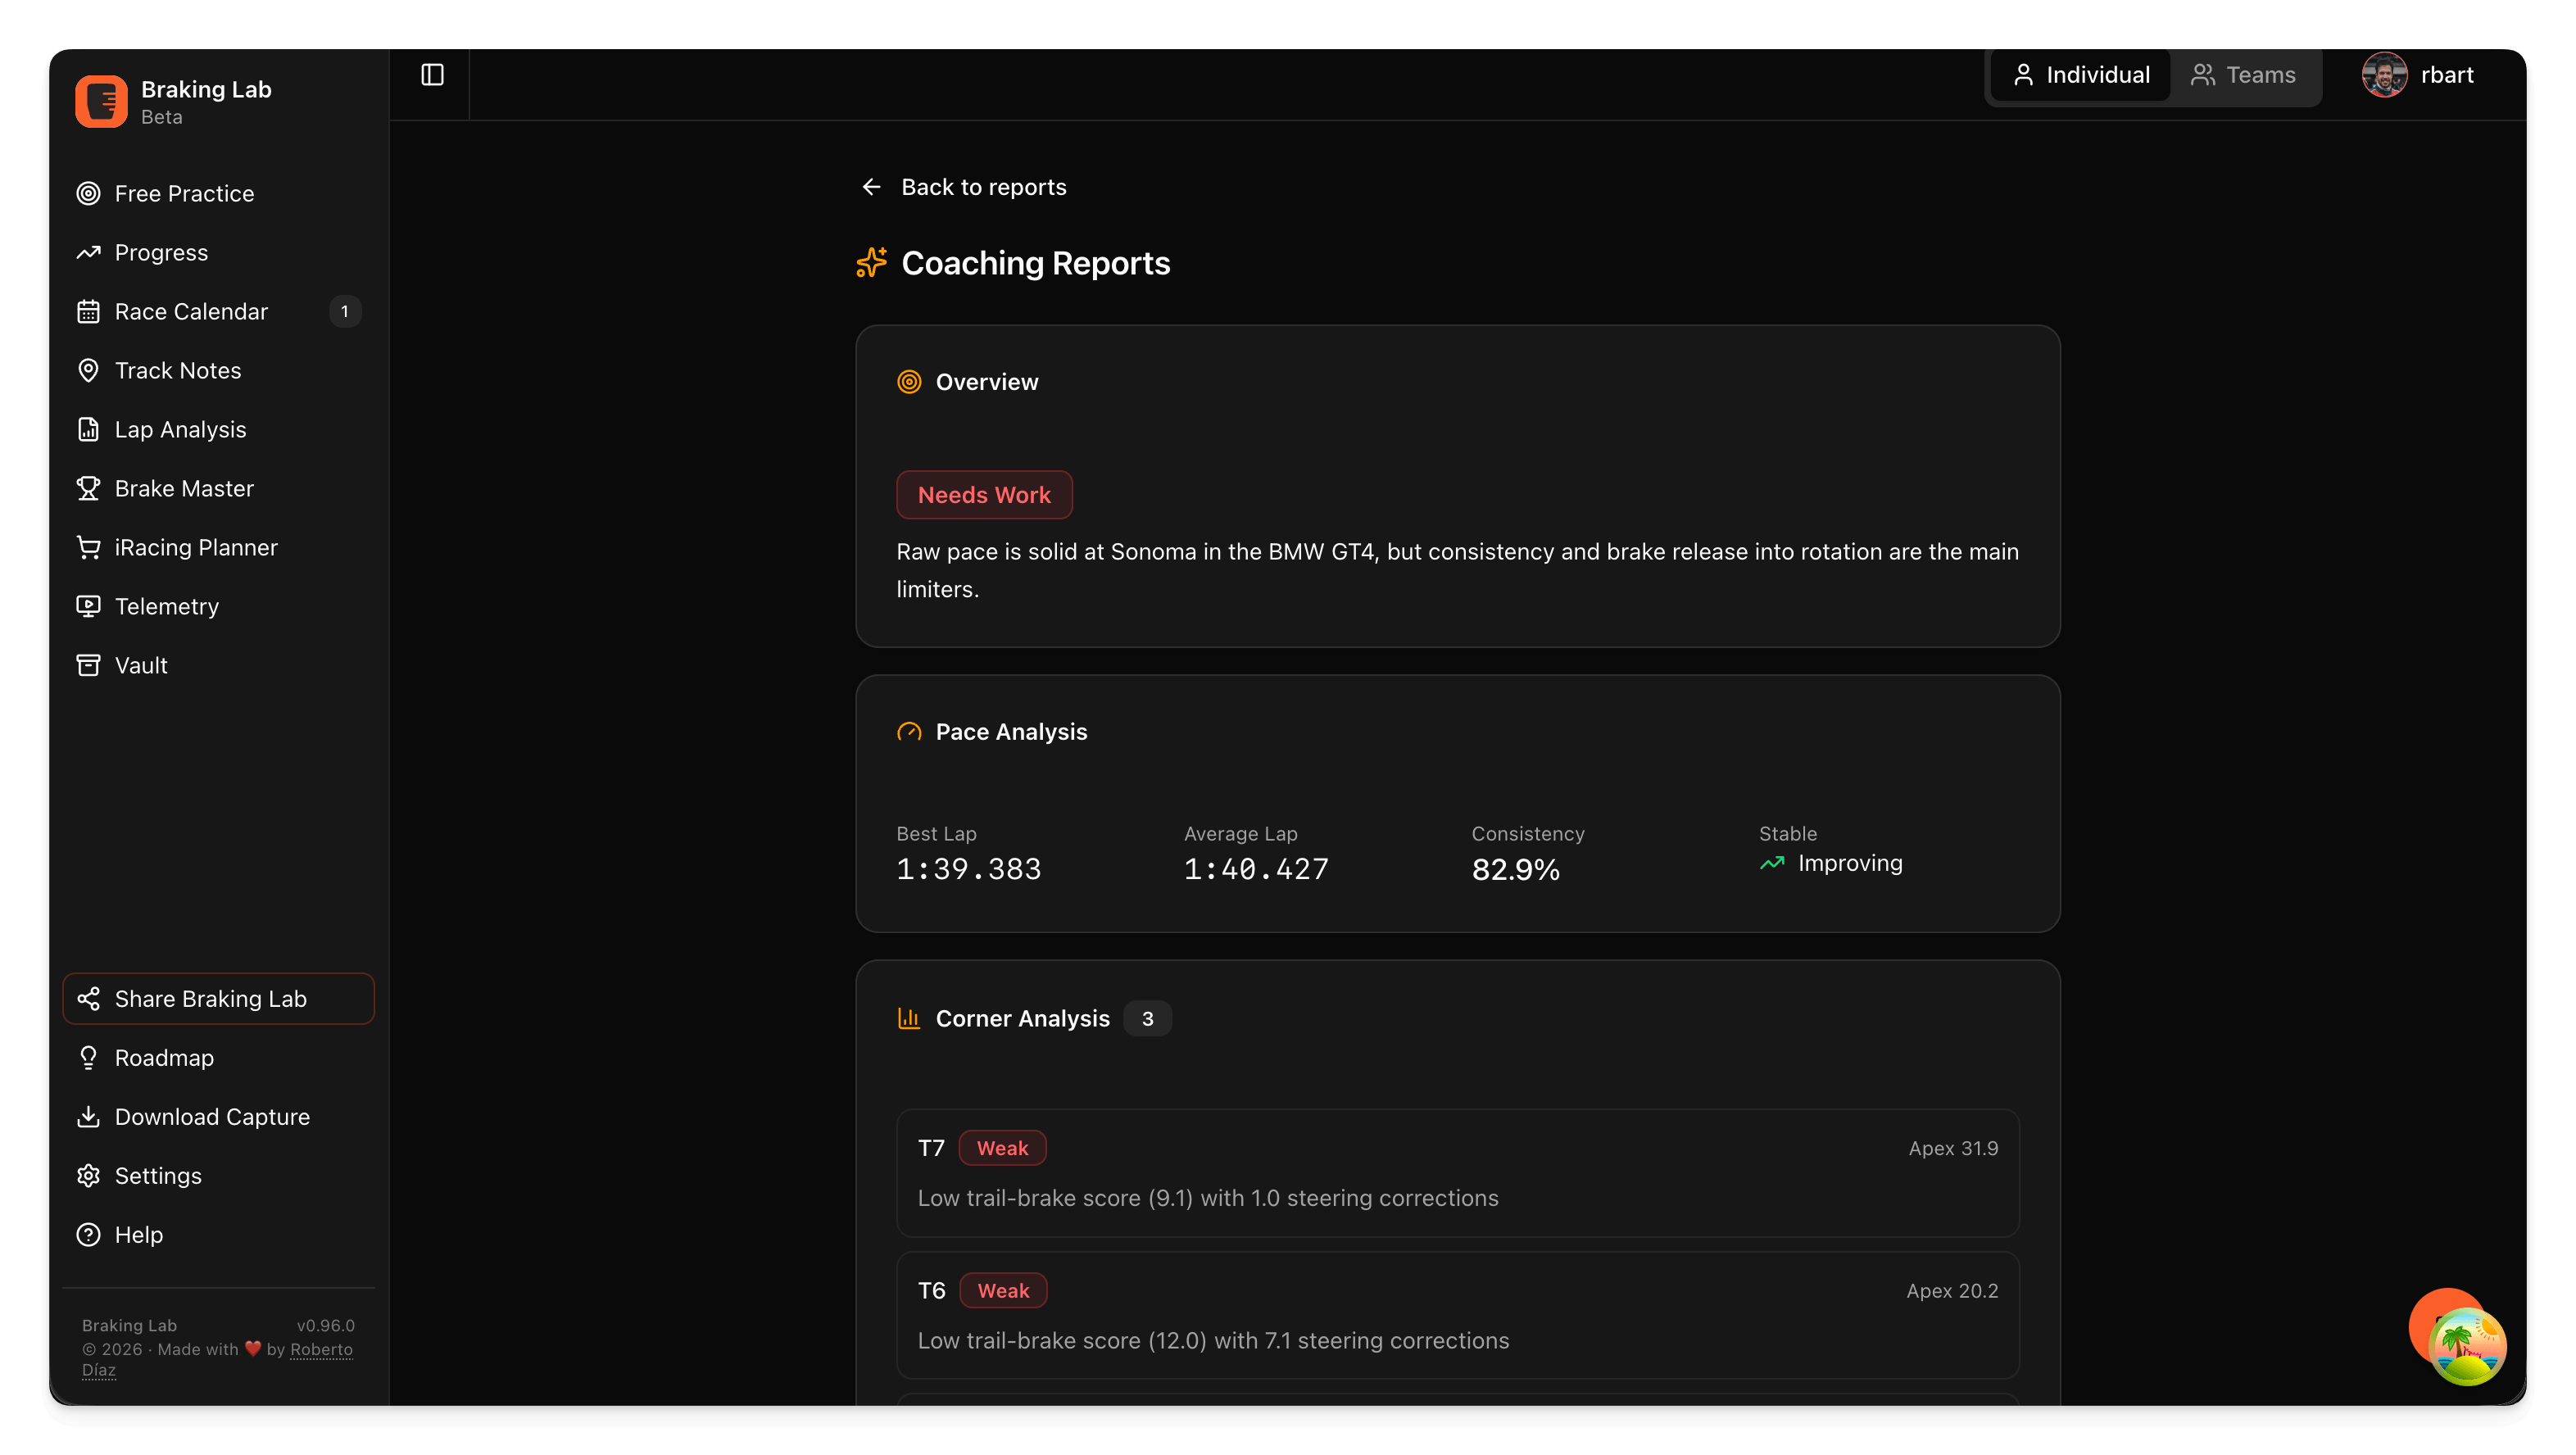Open the Race Calendar menu item

tap(191, 311)
